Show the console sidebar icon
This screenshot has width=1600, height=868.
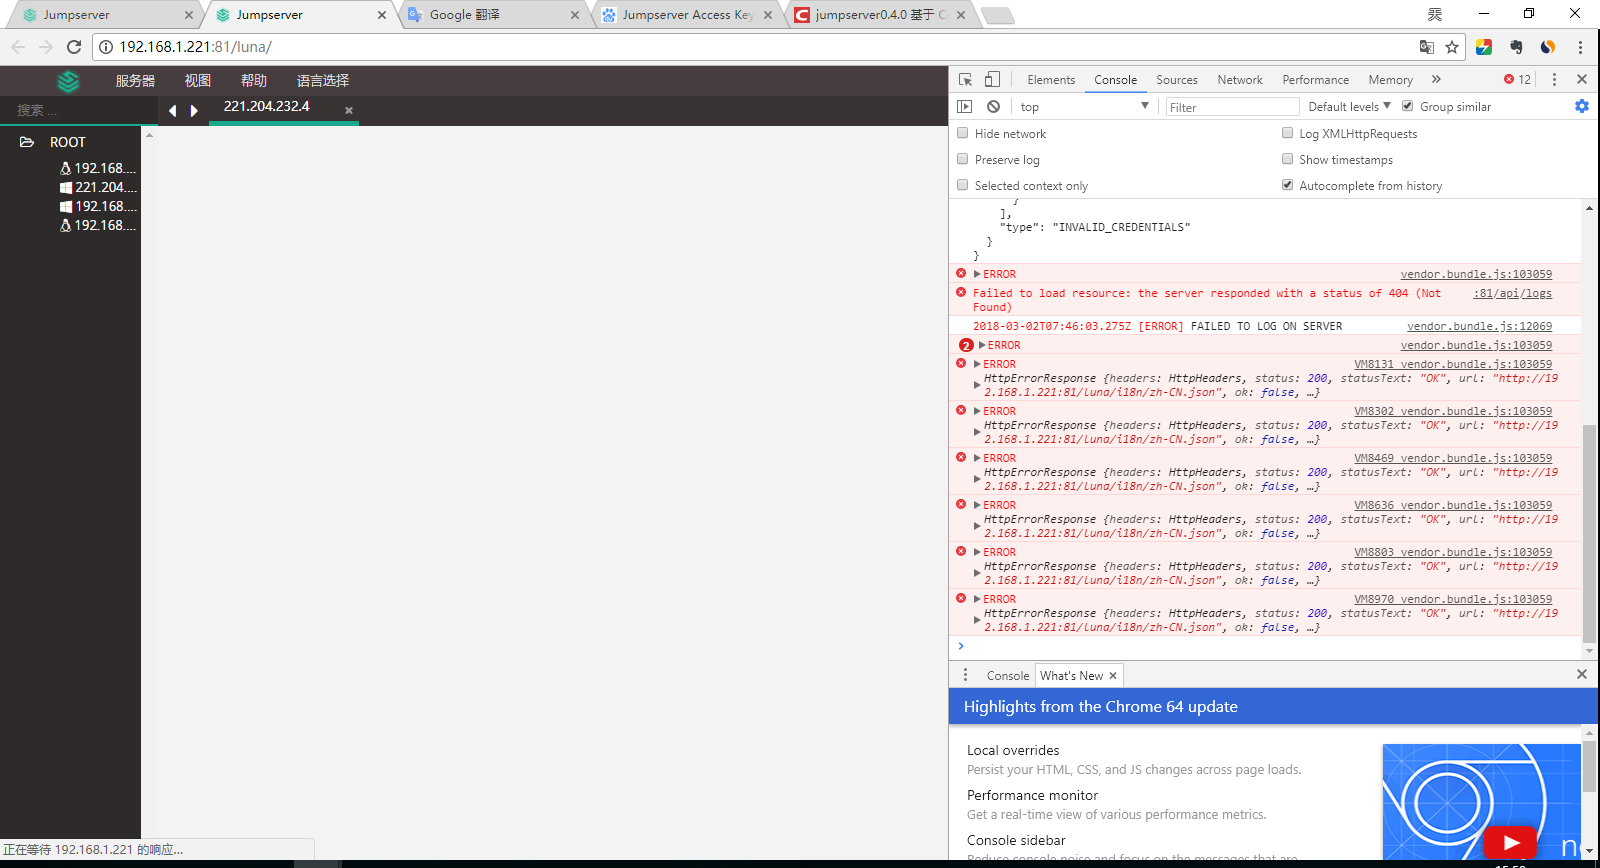tap(965, 106)
